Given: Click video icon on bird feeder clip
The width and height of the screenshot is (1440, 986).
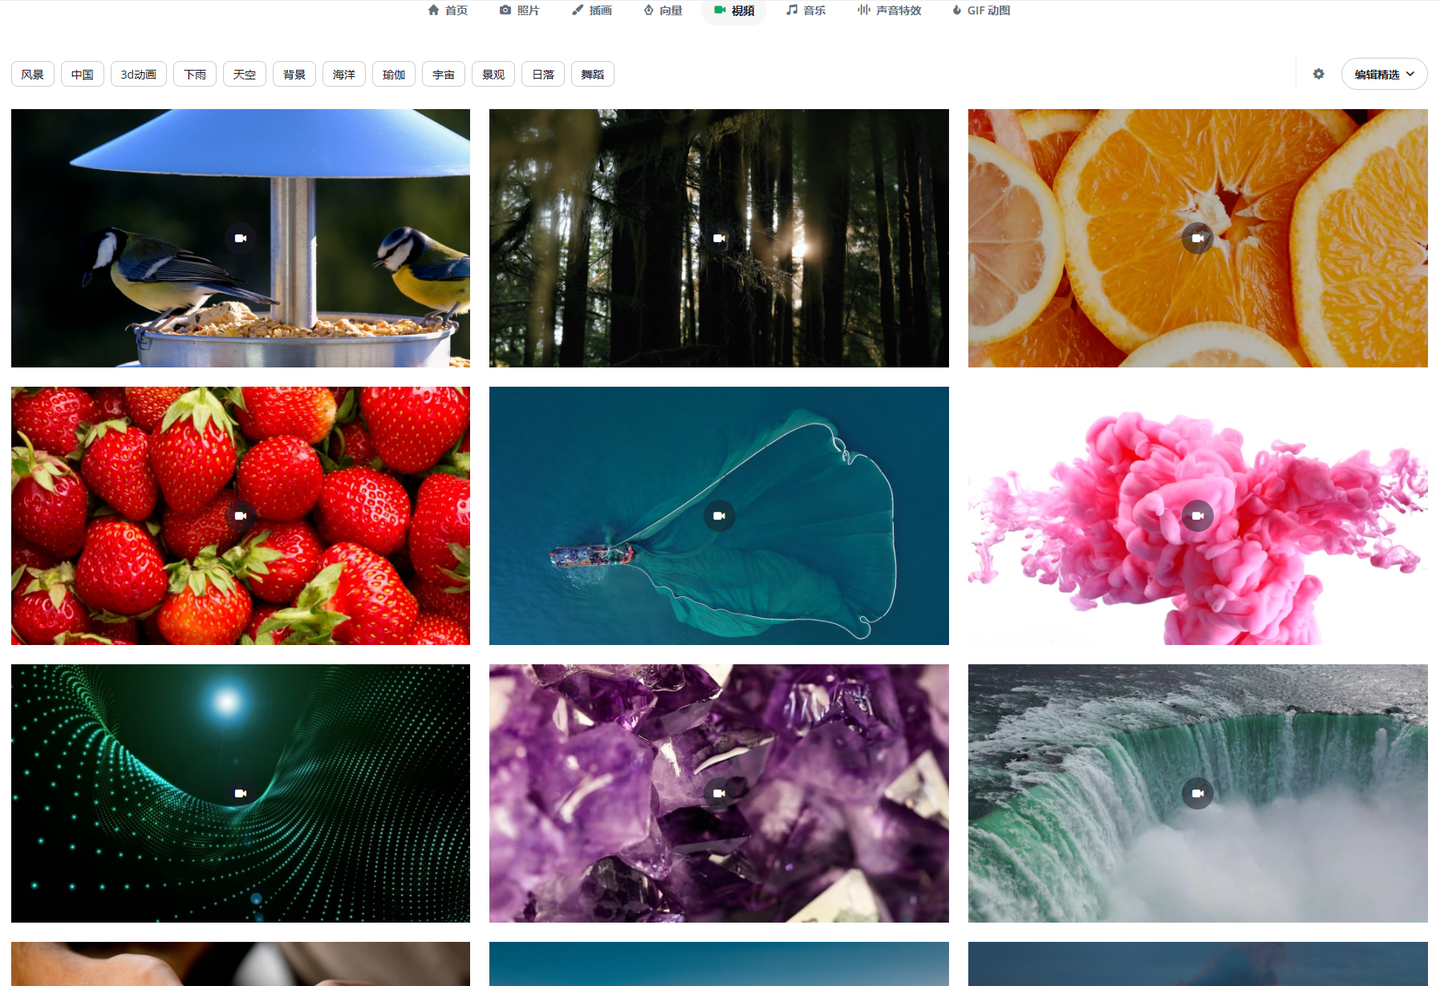Looking at the screenshot, I should [x=240, y=238].
